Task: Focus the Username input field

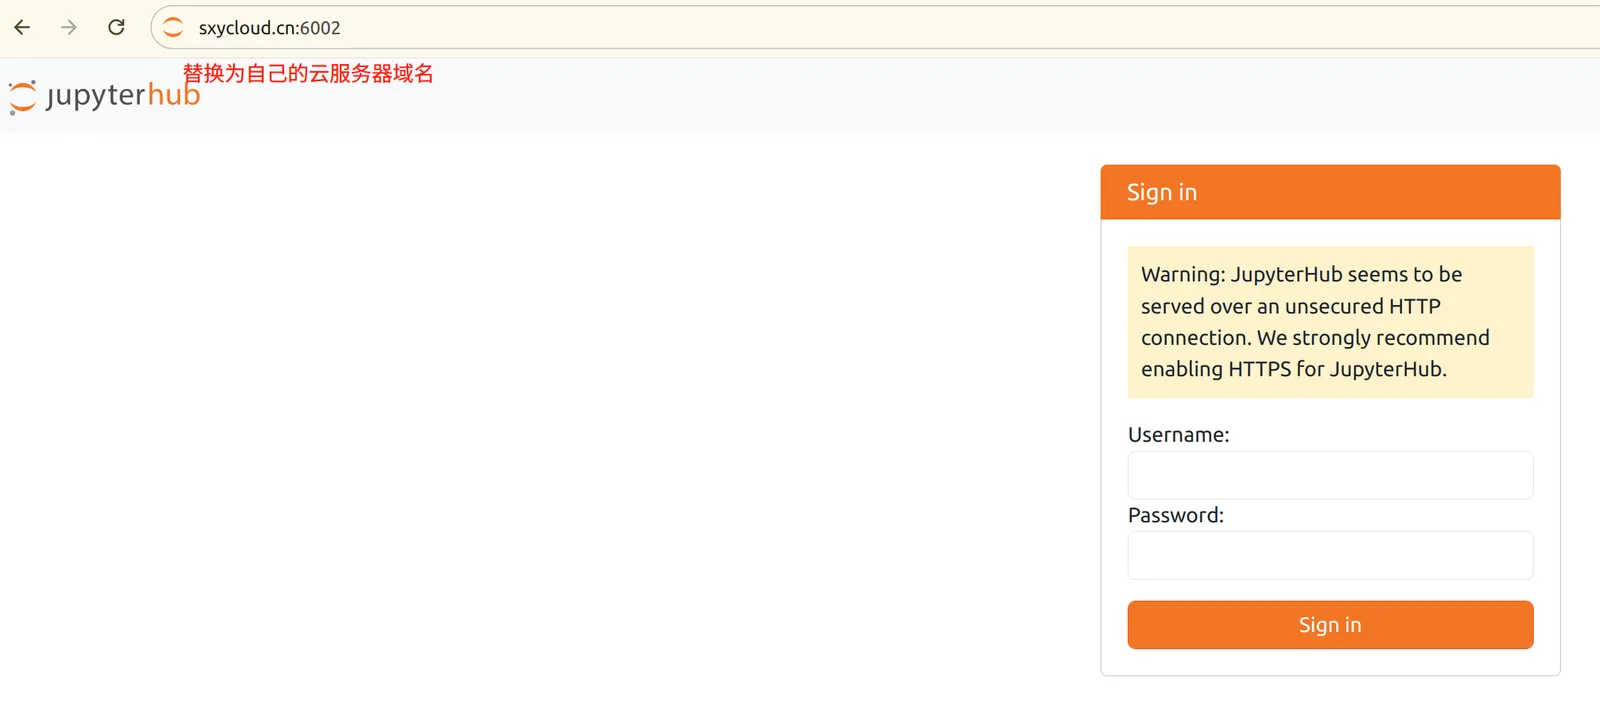Action: pyautogui.click(x=1330, y=475)
